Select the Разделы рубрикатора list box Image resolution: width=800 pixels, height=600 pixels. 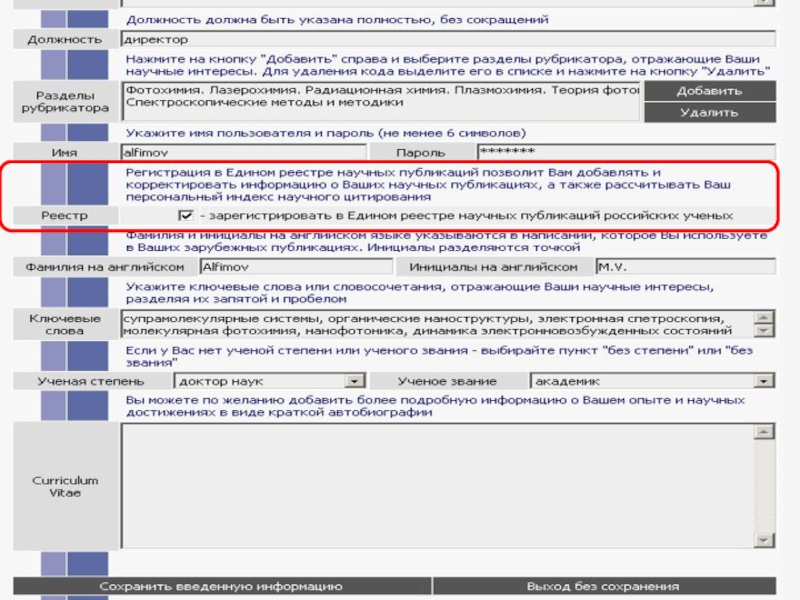point(380,101)
